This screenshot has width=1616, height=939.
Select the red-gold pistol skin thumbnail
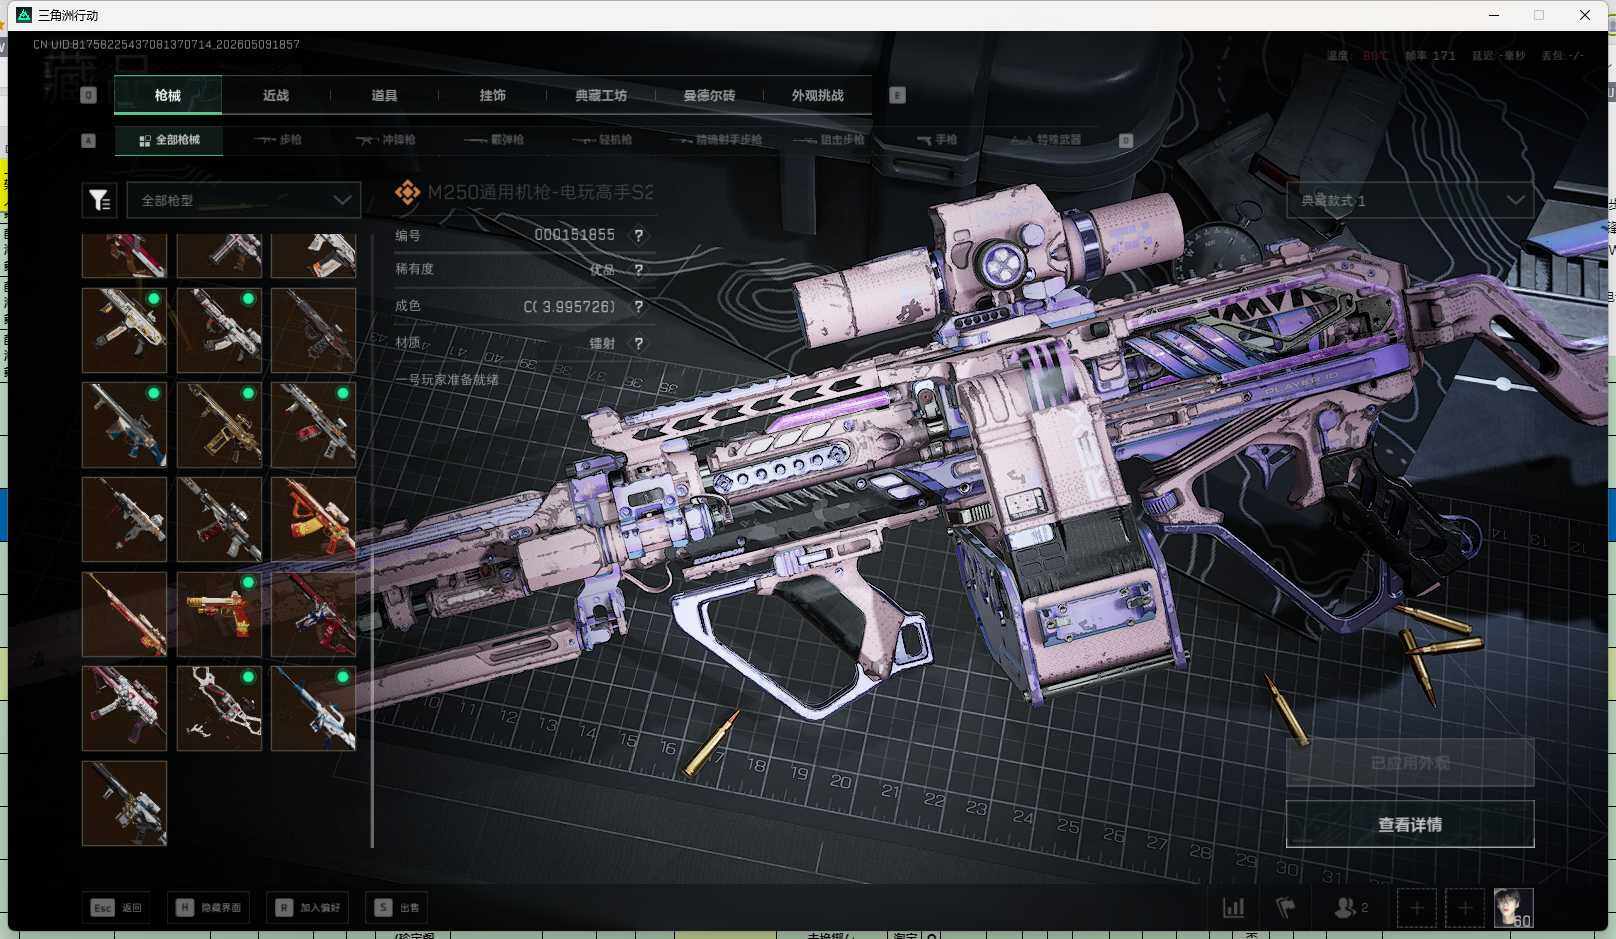(219, 614)
